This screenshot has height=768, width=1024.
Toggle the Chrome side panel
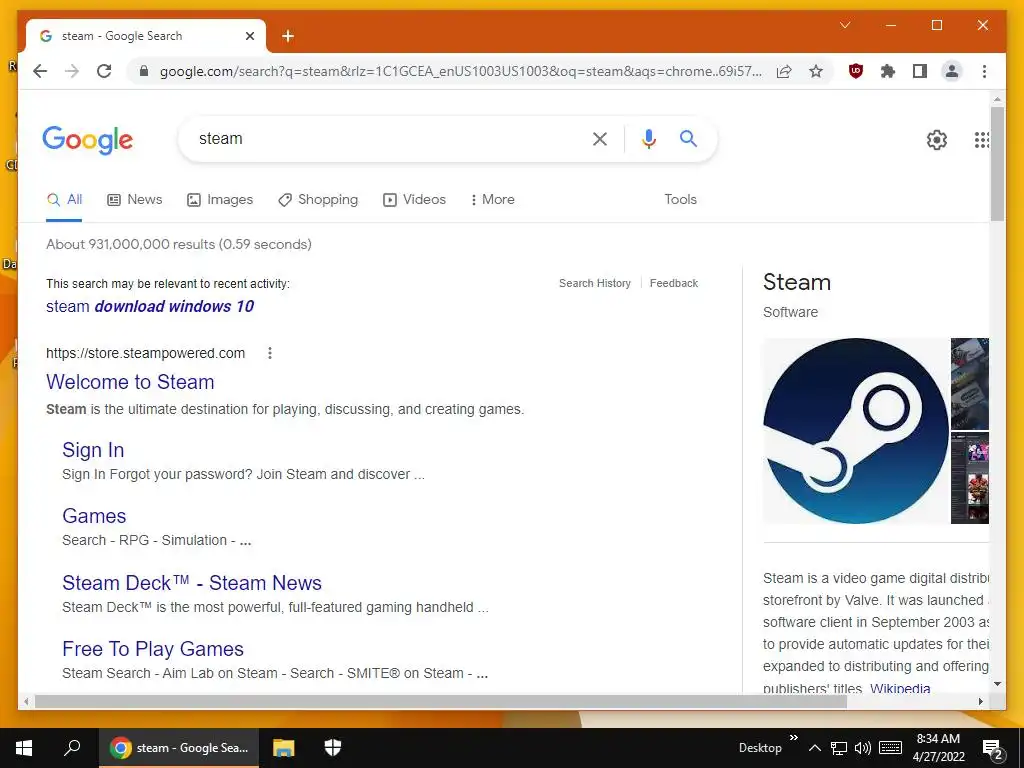[x=920, y=71]
